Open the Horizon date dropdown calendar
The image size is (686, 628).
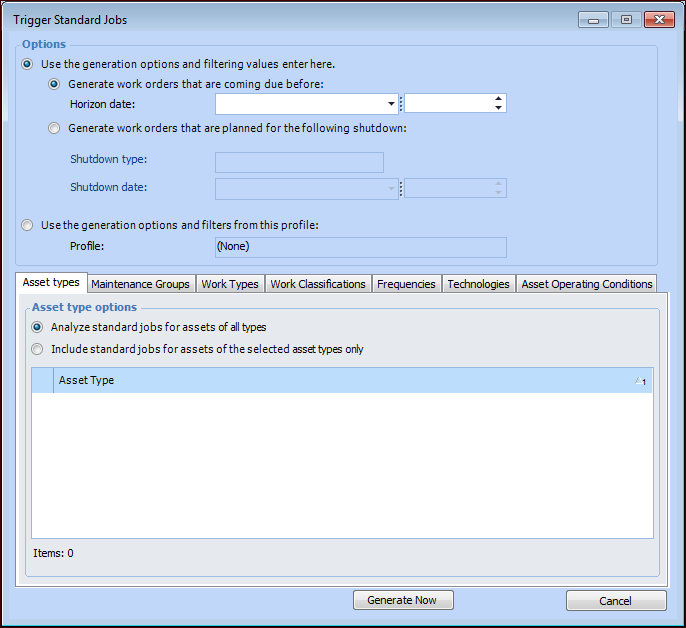click(x=392, y=104)
